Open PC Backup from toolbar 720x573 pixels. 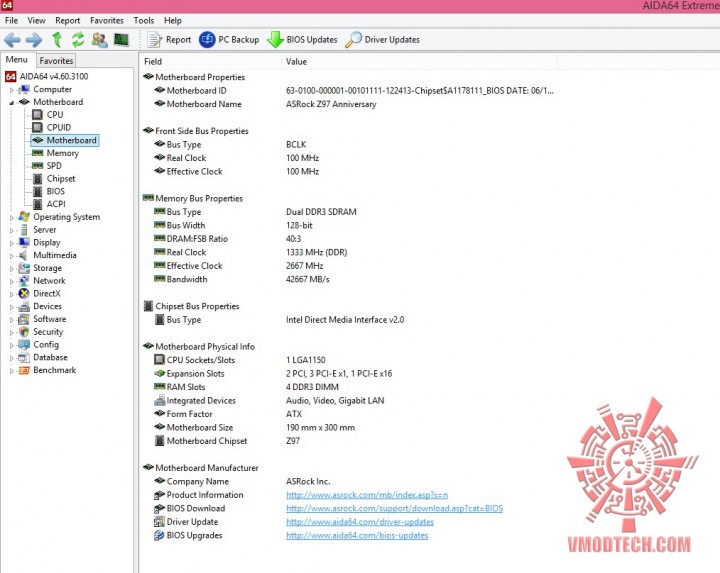pyautogui.click(x=229, y=40)
